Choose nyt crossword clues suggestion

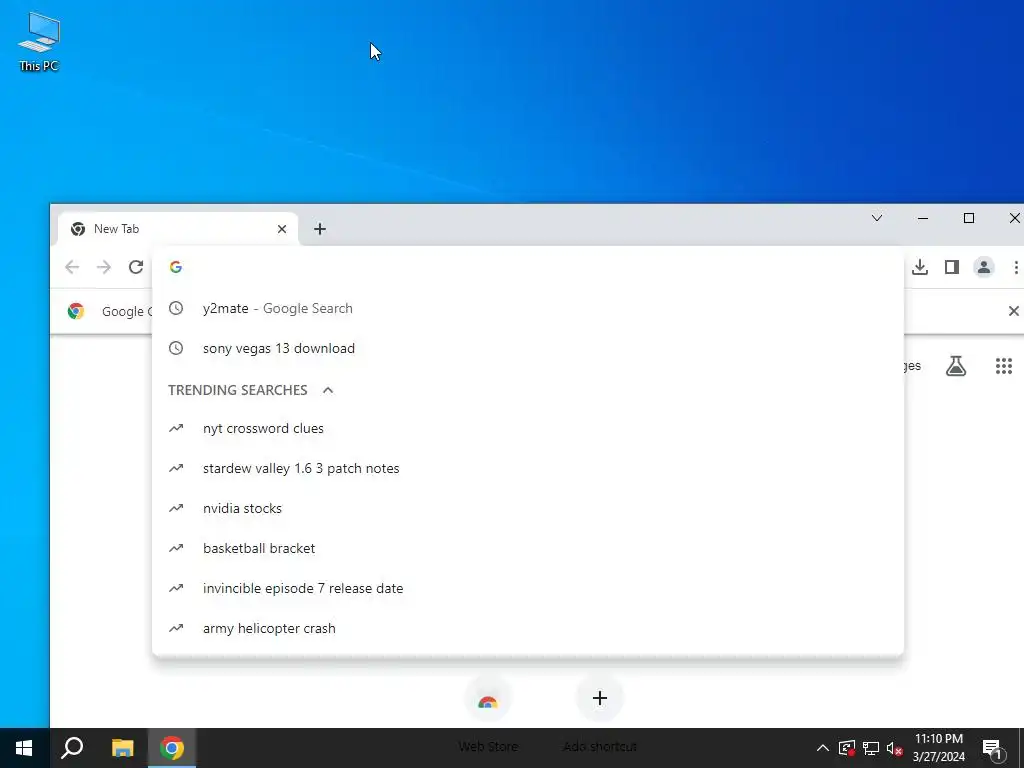pos(528,428)
